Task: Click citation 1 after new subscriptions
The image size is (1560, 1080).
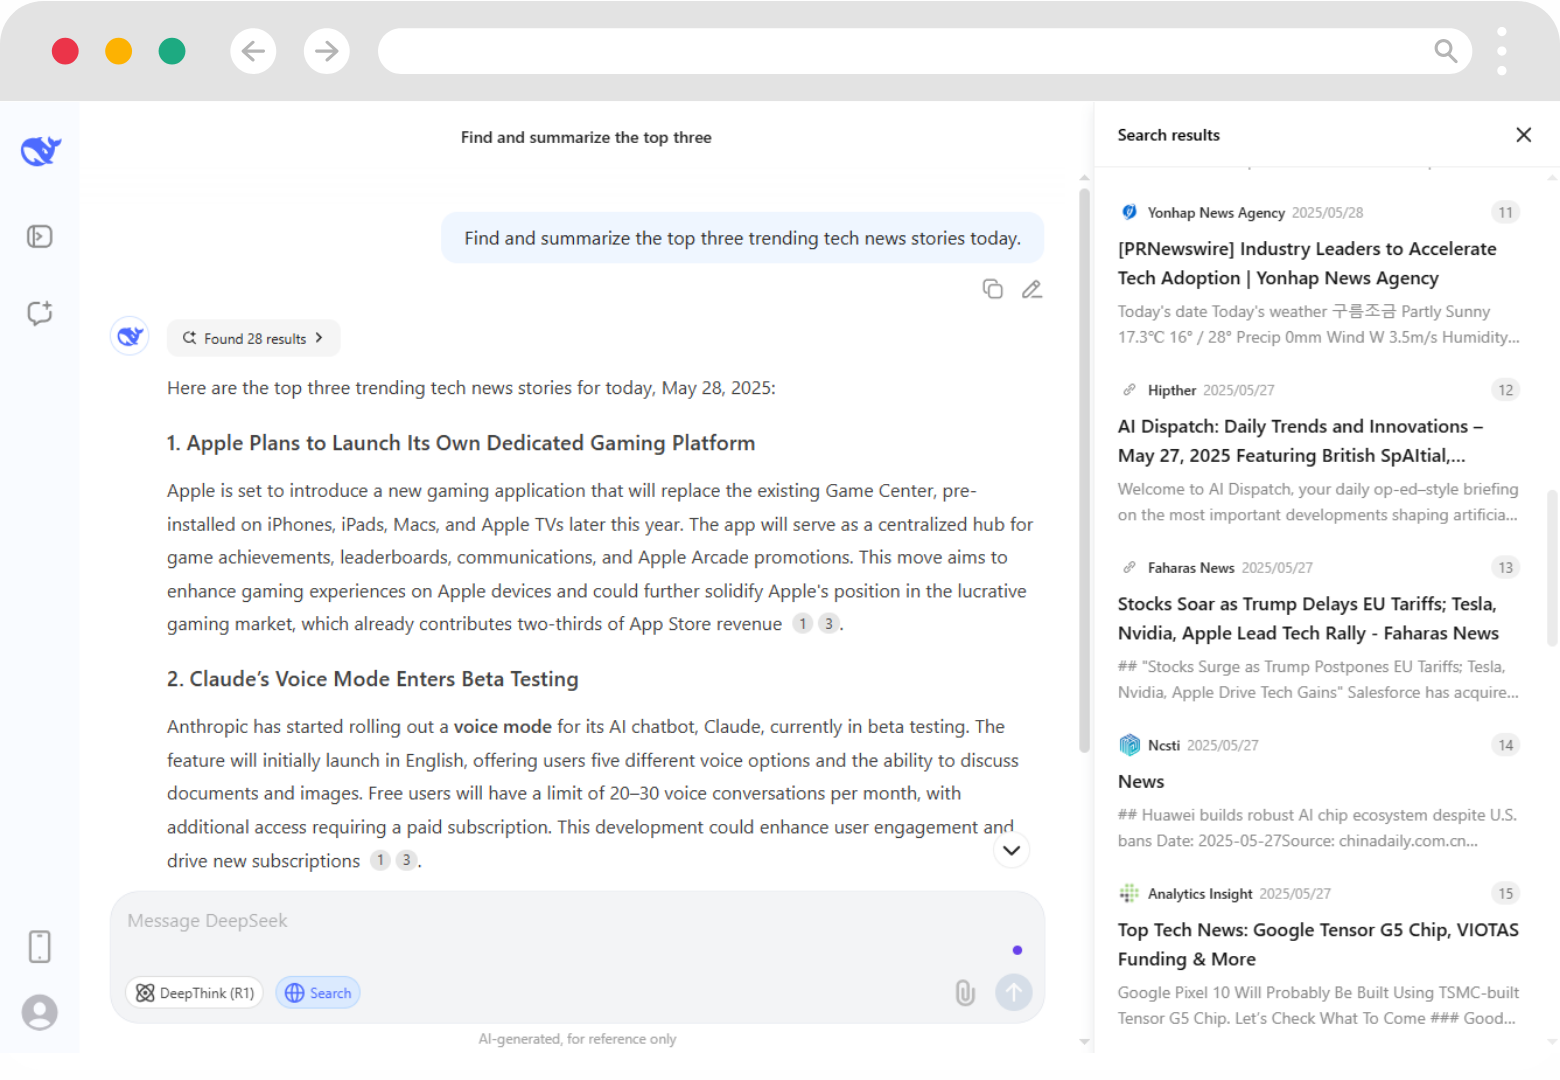Action: click(x=380, y=860)
